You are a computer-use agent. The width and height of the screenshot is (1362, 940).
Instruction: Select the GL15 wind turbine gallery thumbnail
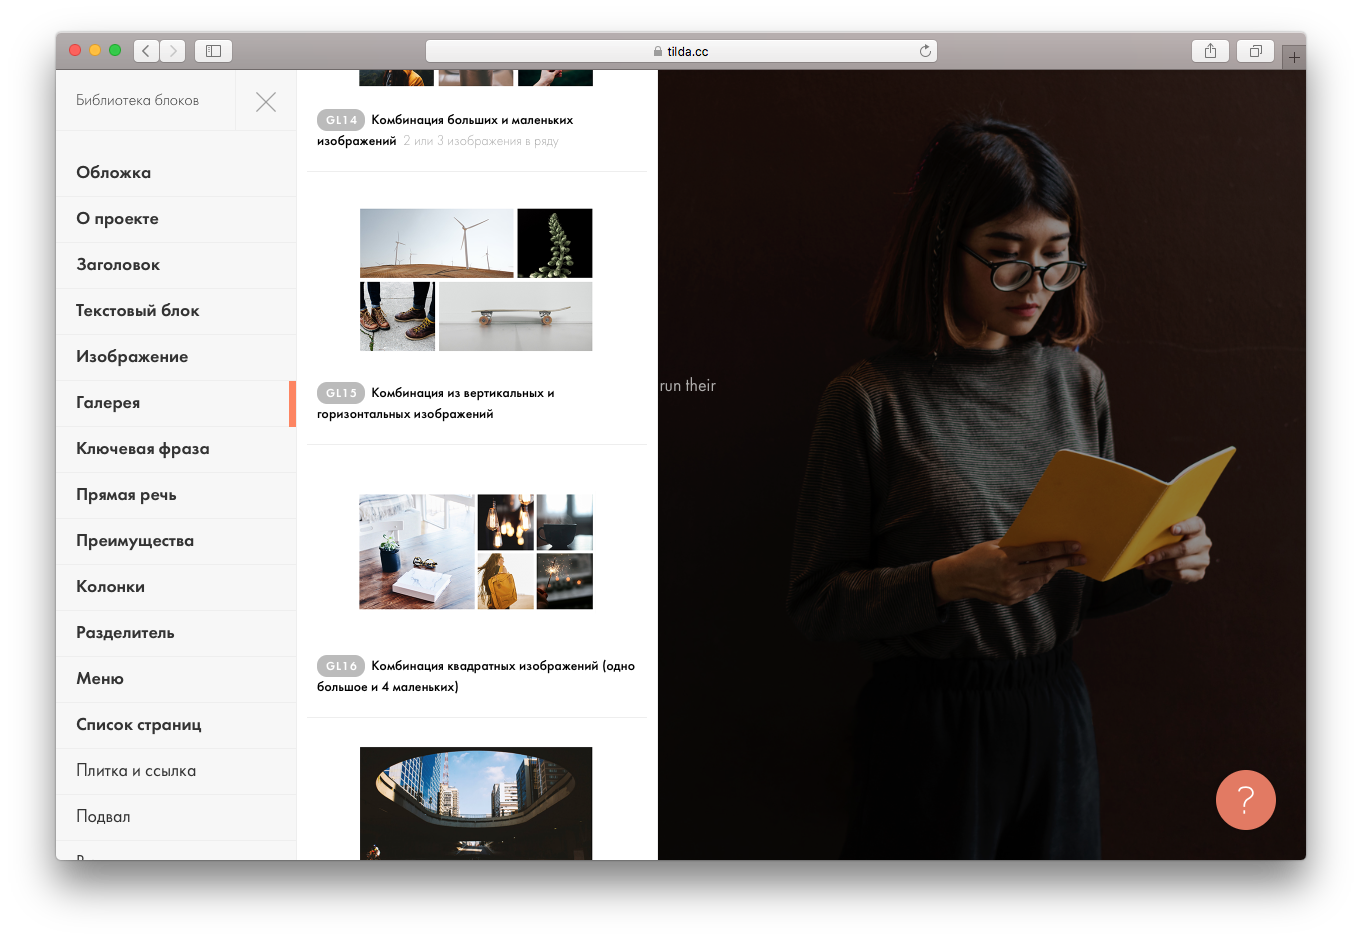tap(476, 280)
